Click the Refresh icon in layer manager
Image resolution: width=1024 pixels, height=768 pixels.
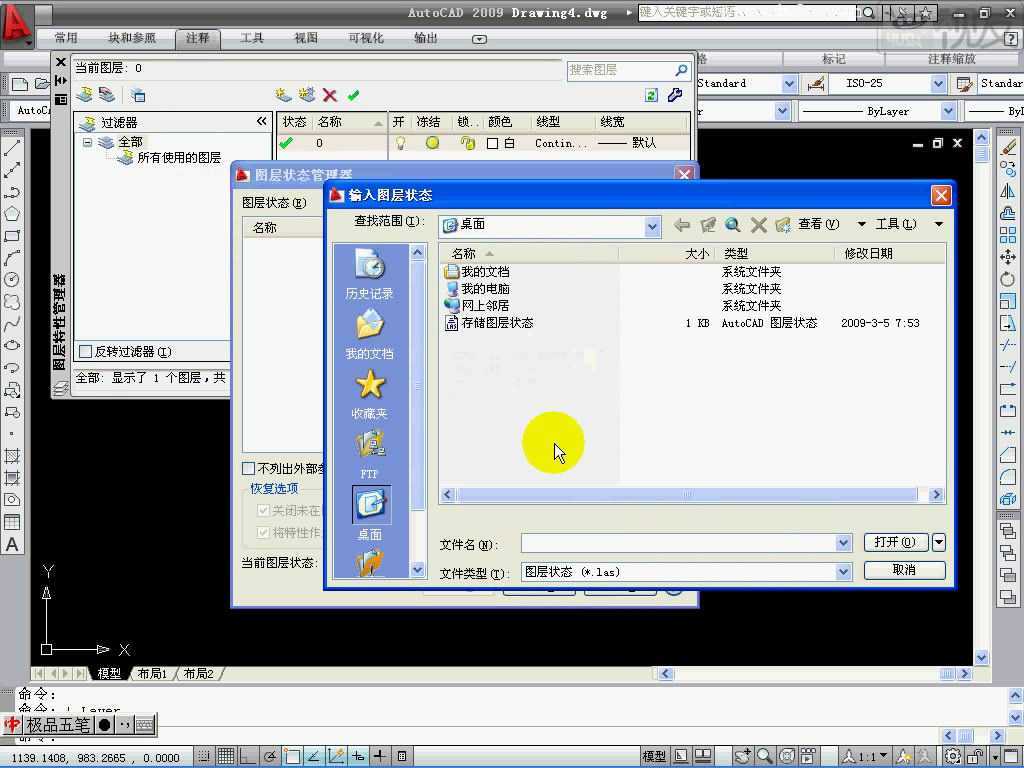651,95
